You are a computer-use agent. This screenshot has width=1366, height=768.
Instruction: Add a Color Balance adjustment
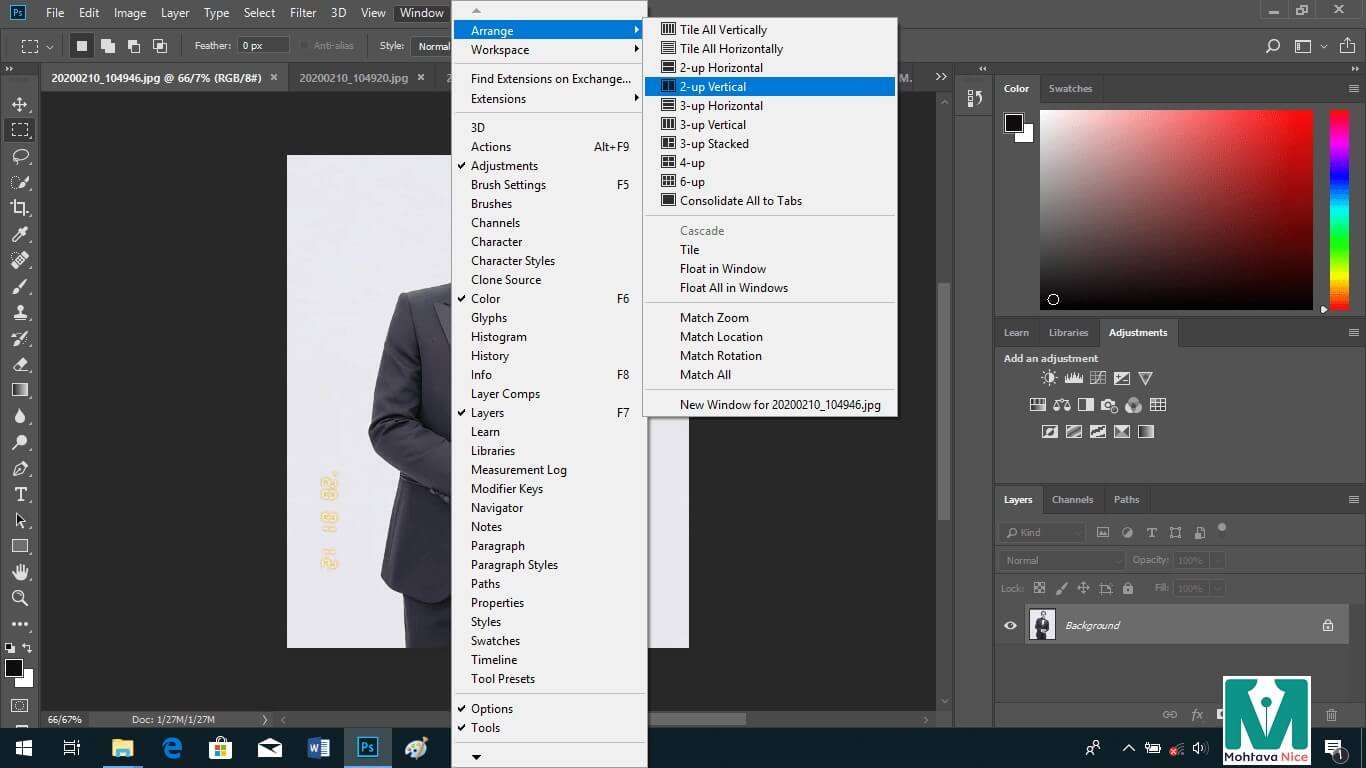click(1061, 405)
